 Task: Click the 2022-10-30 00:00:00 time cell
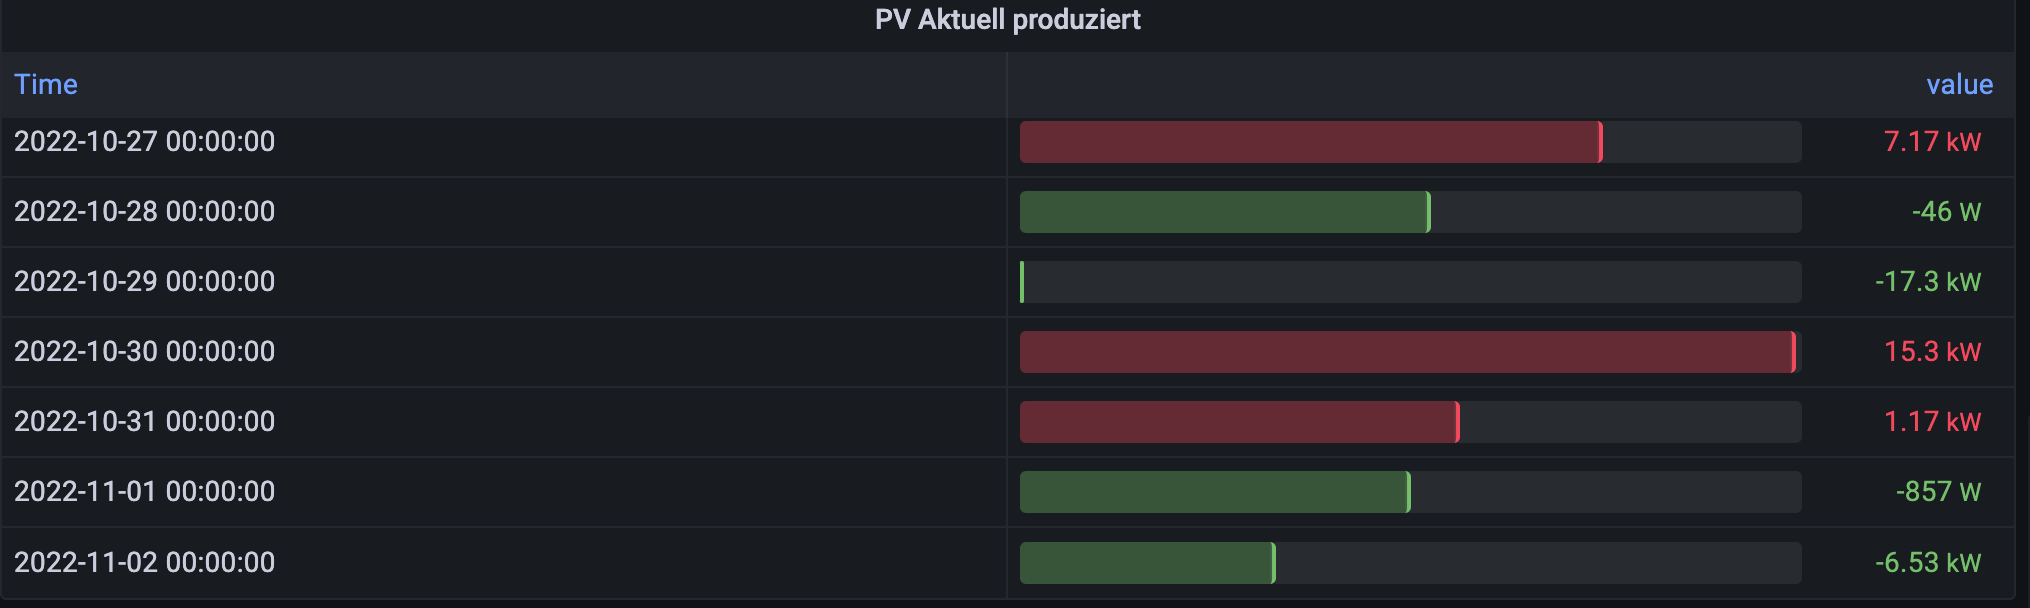tap(144, 352)
